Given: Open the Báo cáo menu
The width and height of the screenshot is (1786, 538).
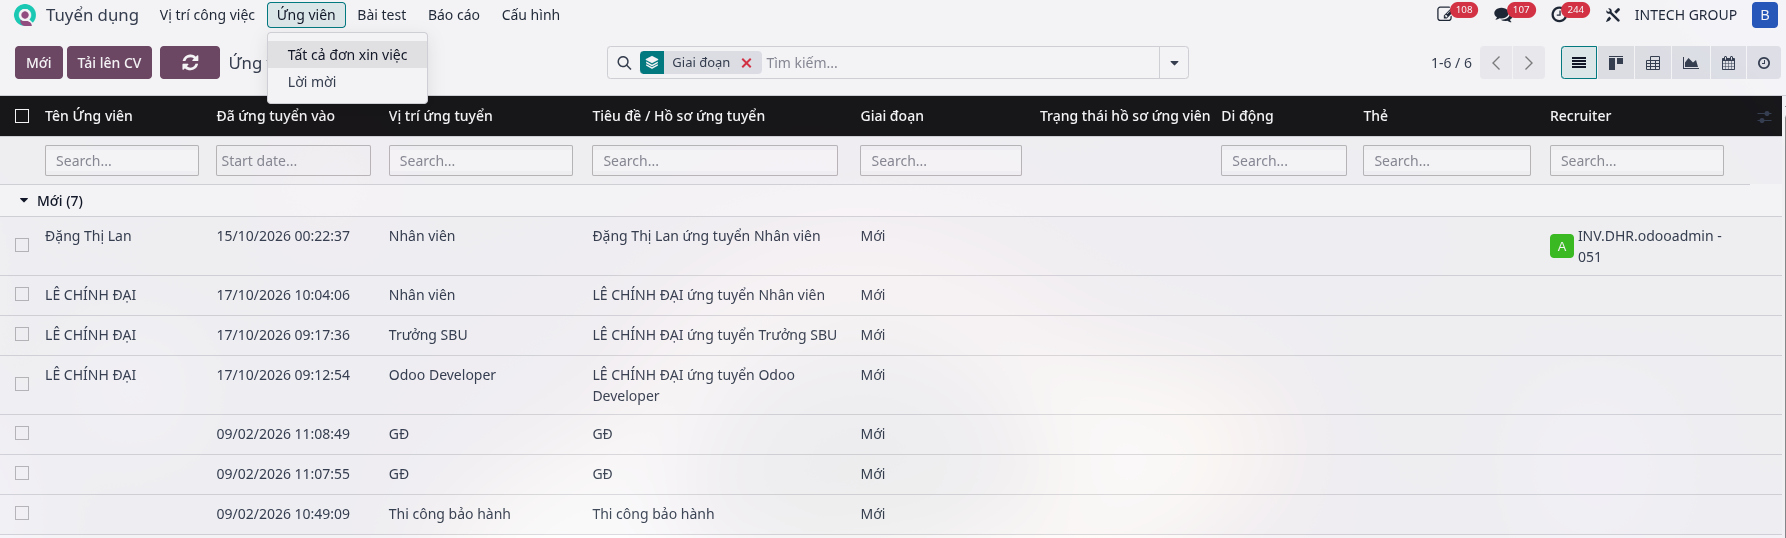Looking at the screenshot, I should click(x=454, y=15).
